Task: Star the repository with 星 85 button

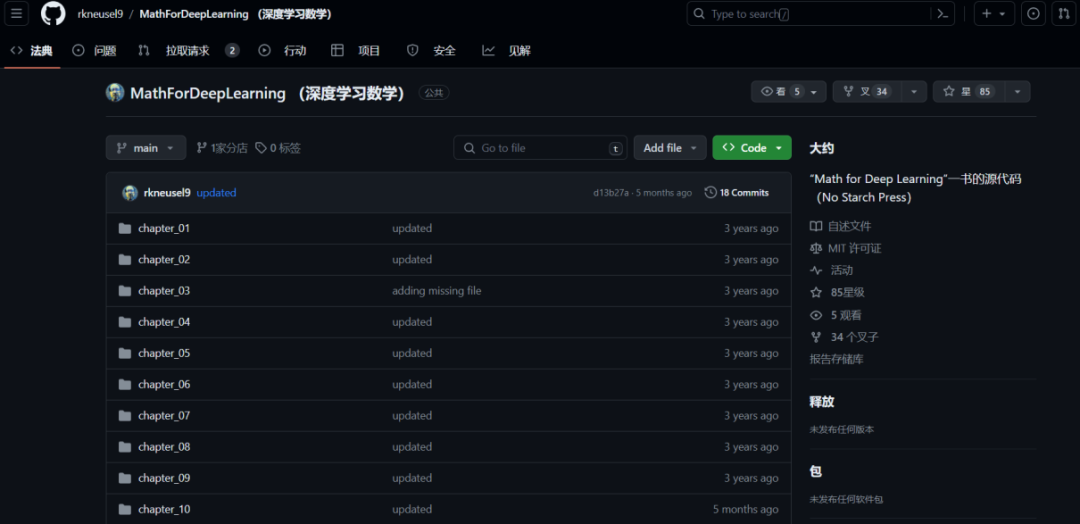Action: click(x=968, y=92)
